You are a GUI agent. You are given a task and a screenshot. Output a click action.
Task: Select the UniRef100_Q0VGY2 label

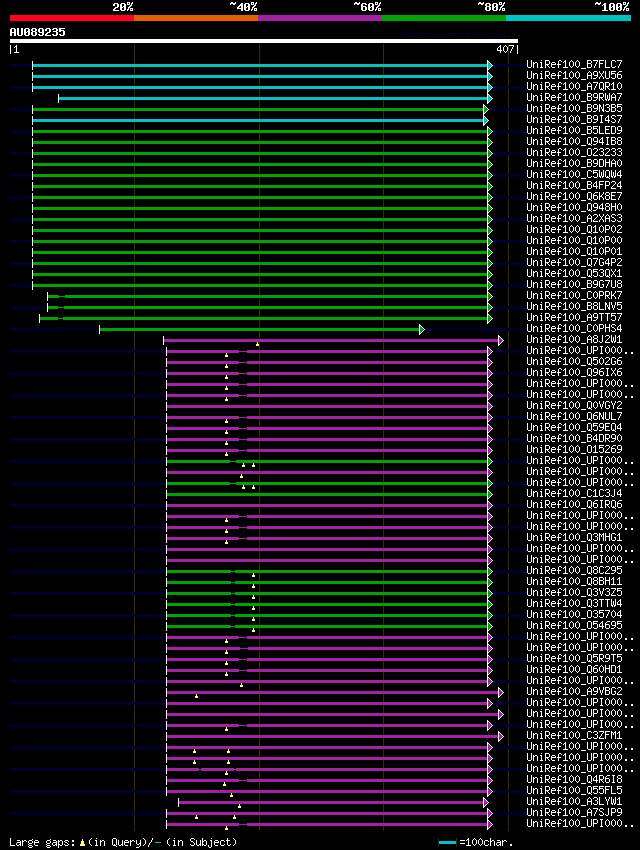(x=574, y=405)
